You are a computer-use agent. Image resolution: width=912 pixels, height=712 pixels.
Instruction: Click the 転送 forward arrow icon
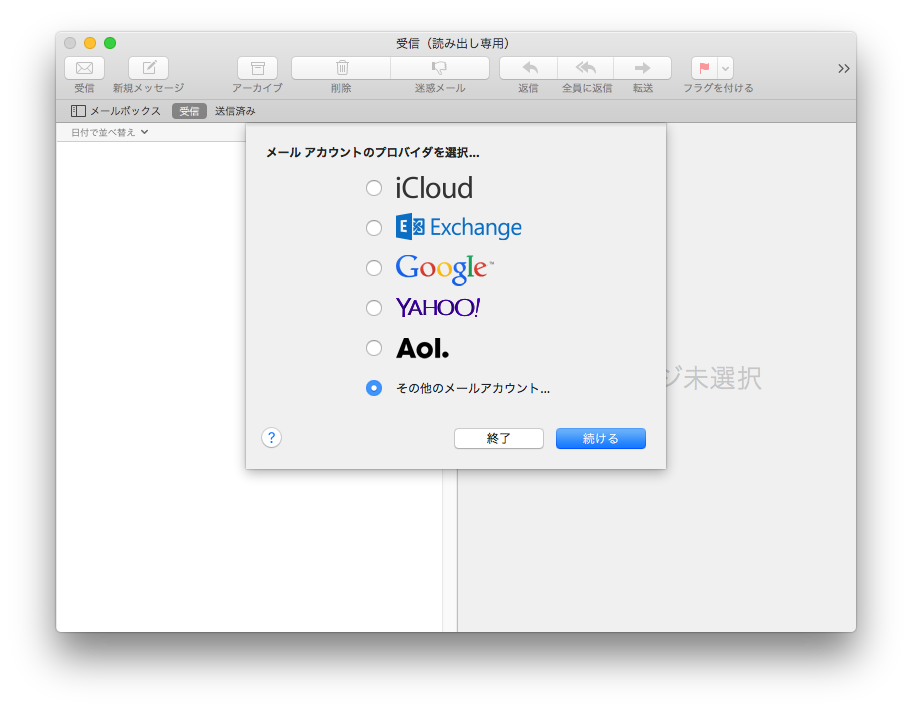tap(642, 68)
